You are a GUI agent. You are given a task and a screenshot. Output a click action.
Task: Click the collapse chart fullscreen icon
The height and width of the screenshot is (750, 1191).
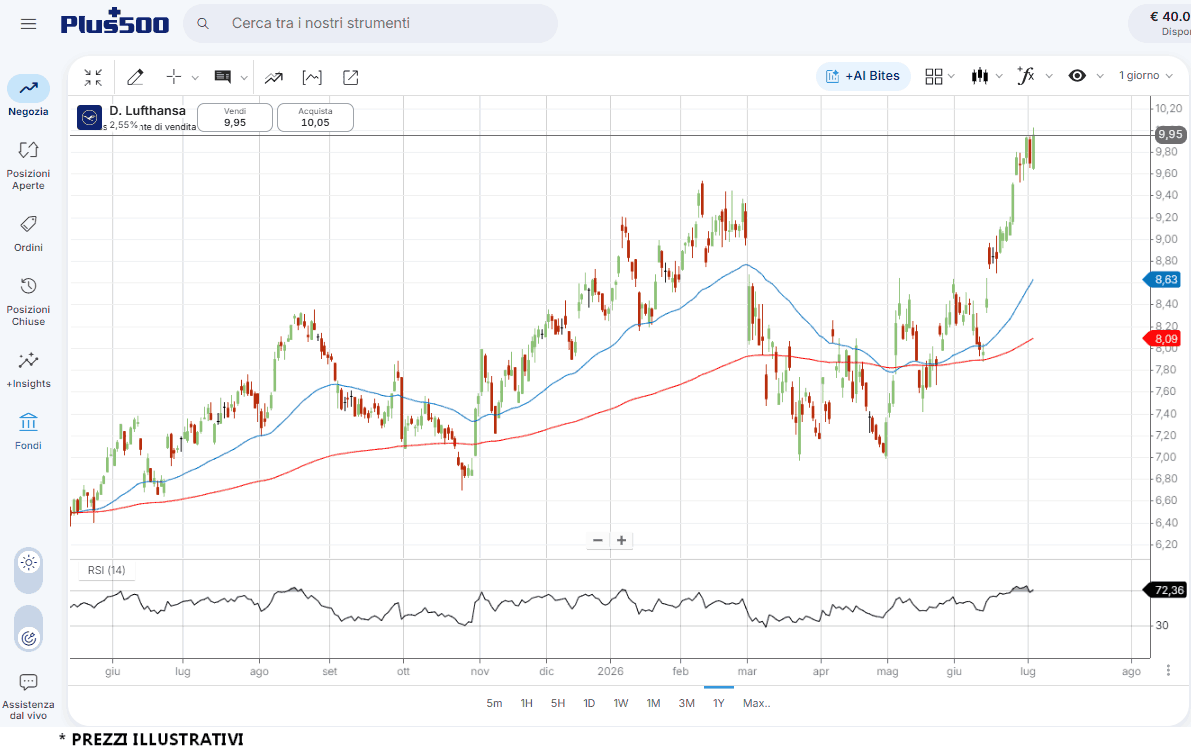click(x=93, y=77)
